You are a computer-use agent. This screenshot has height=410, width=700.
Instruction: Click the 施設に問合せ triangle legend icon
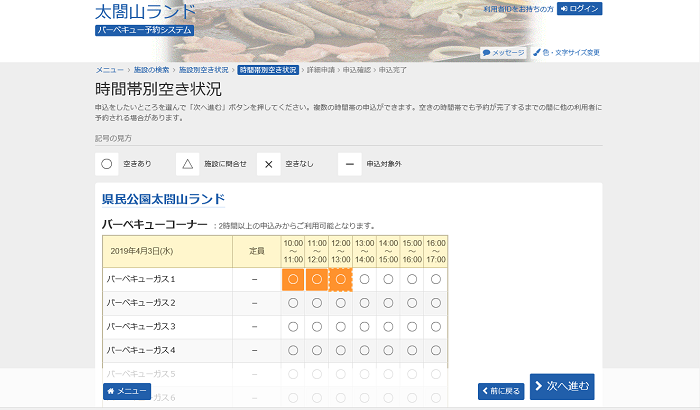pos(188,164)
